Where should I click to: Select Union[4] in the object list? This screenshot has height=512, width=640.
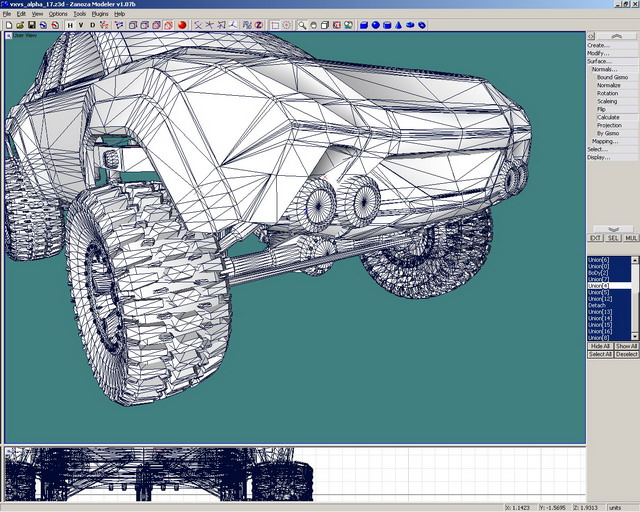(599, 285)
